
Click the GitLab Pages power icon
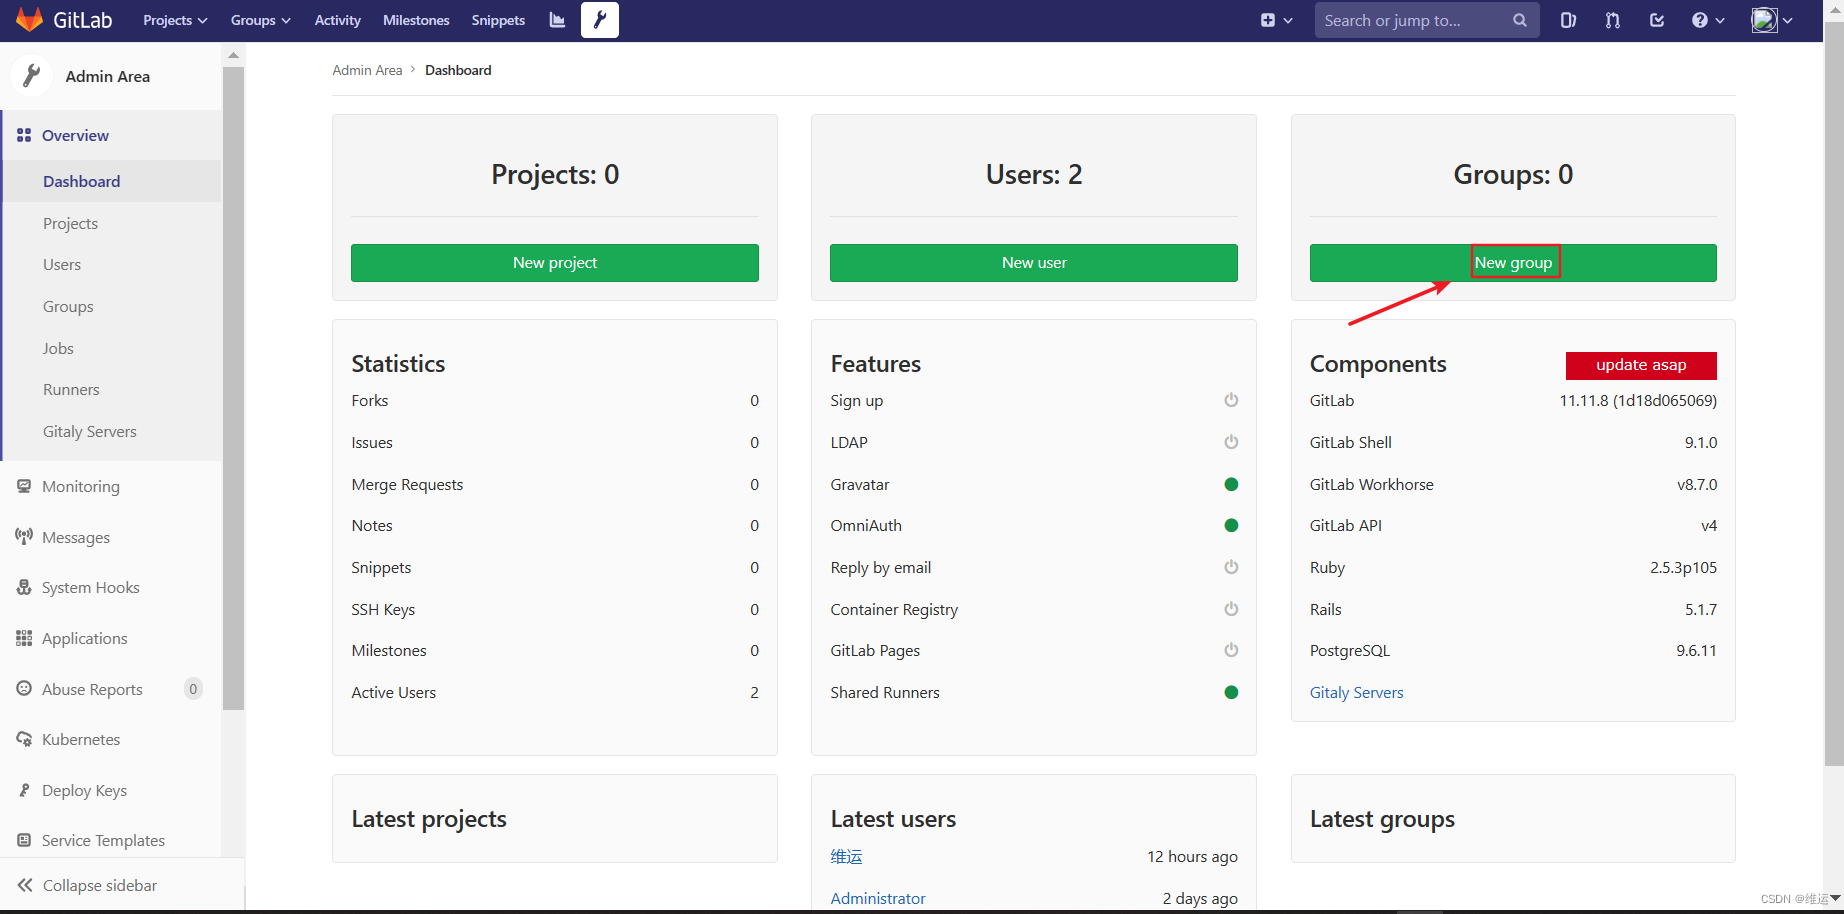tap(1231, 650)
